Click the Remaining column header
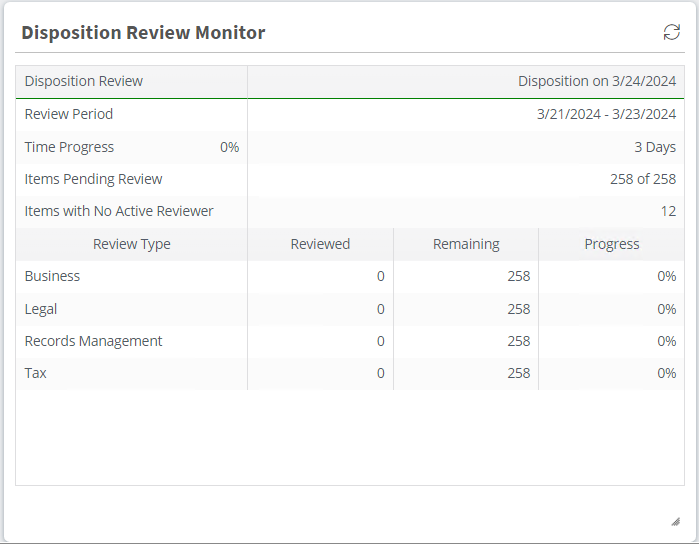The height and width of the screenshot is (544, 699). 466,244
